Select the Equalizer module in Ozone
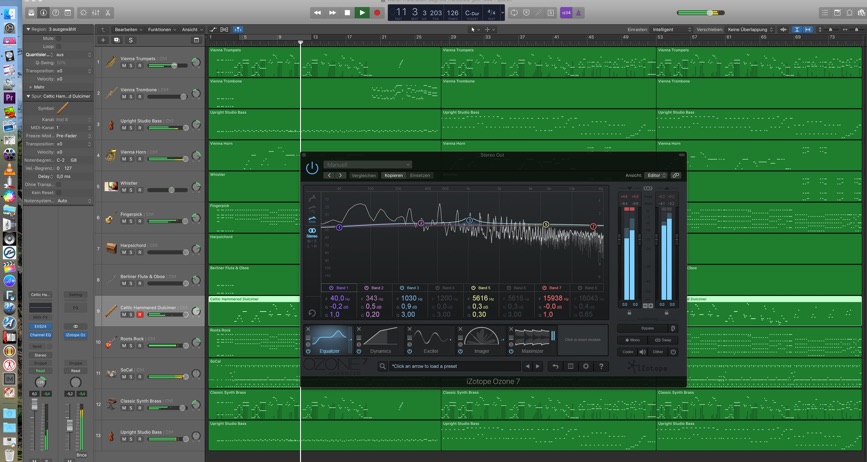Screen dimensions: 867x462 (x=330, y=340)
